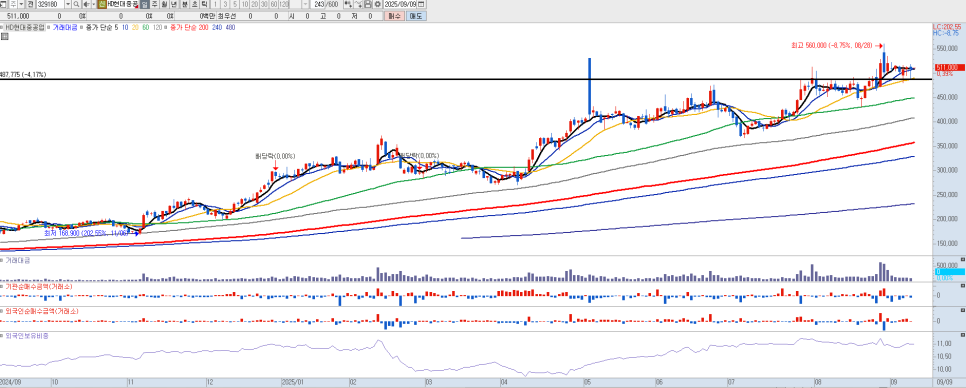The image size is (966, 388).
Task: Select blue moving average 10 legend
Action: (125, 28)
